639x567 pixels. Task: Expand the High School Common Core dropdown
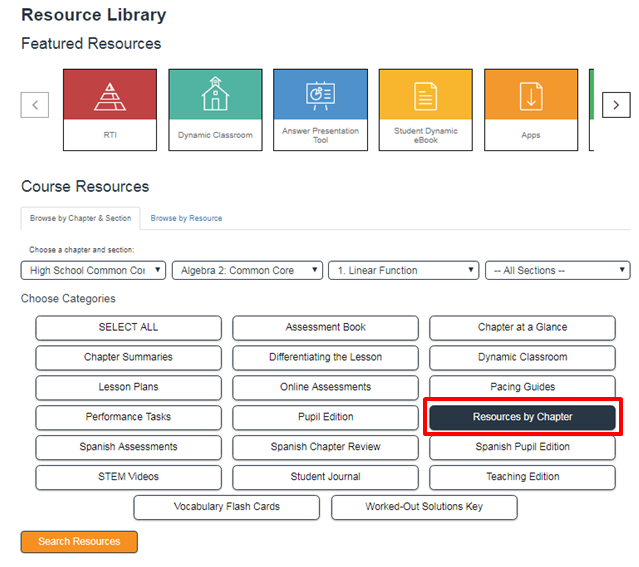click(x=93, y=270)
